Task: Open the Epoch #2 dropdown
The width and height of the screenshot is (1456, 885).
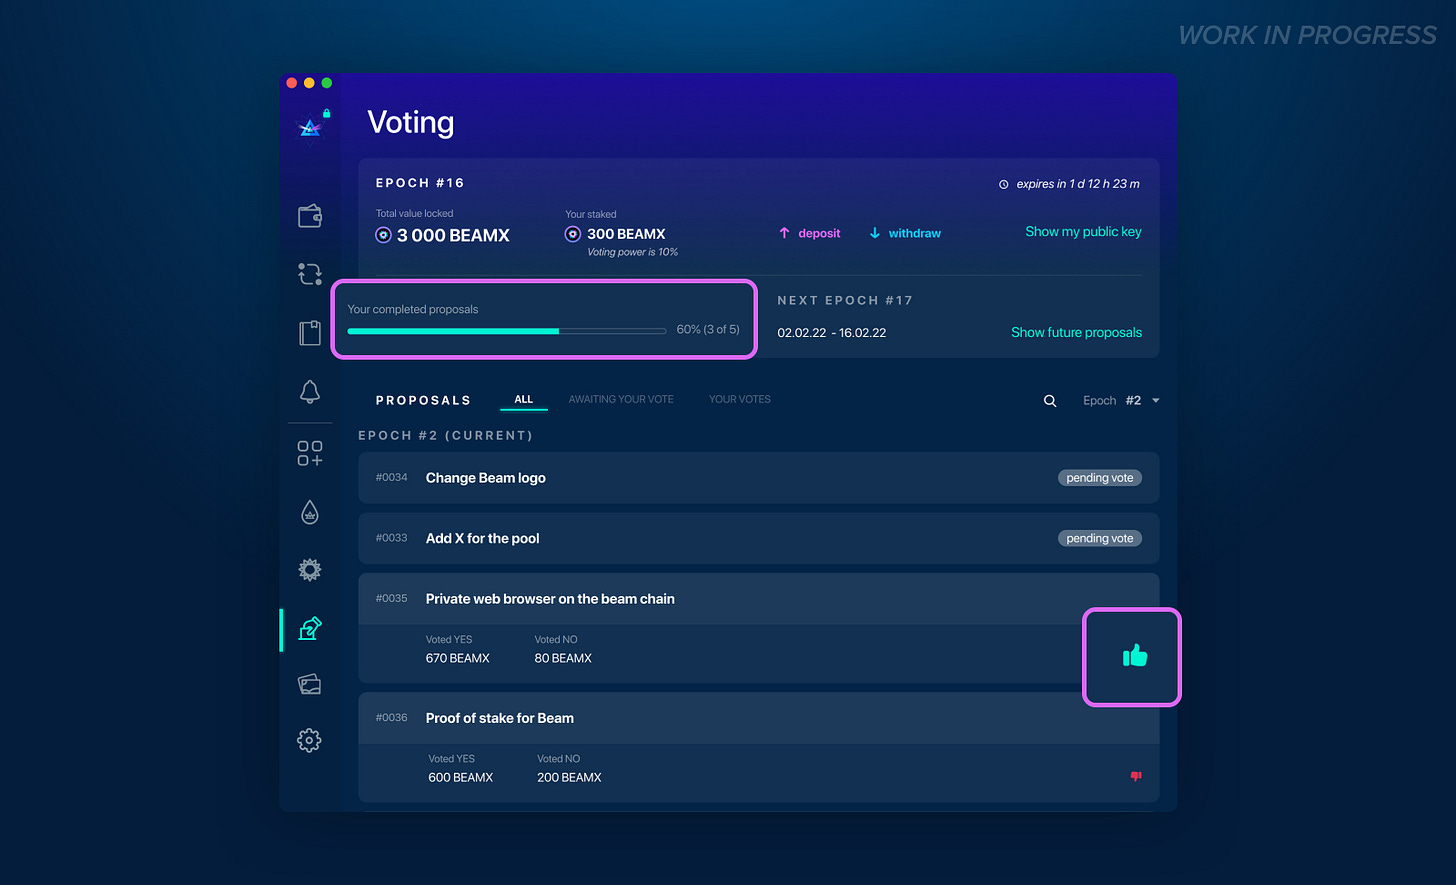Action: coord(1121,401)
